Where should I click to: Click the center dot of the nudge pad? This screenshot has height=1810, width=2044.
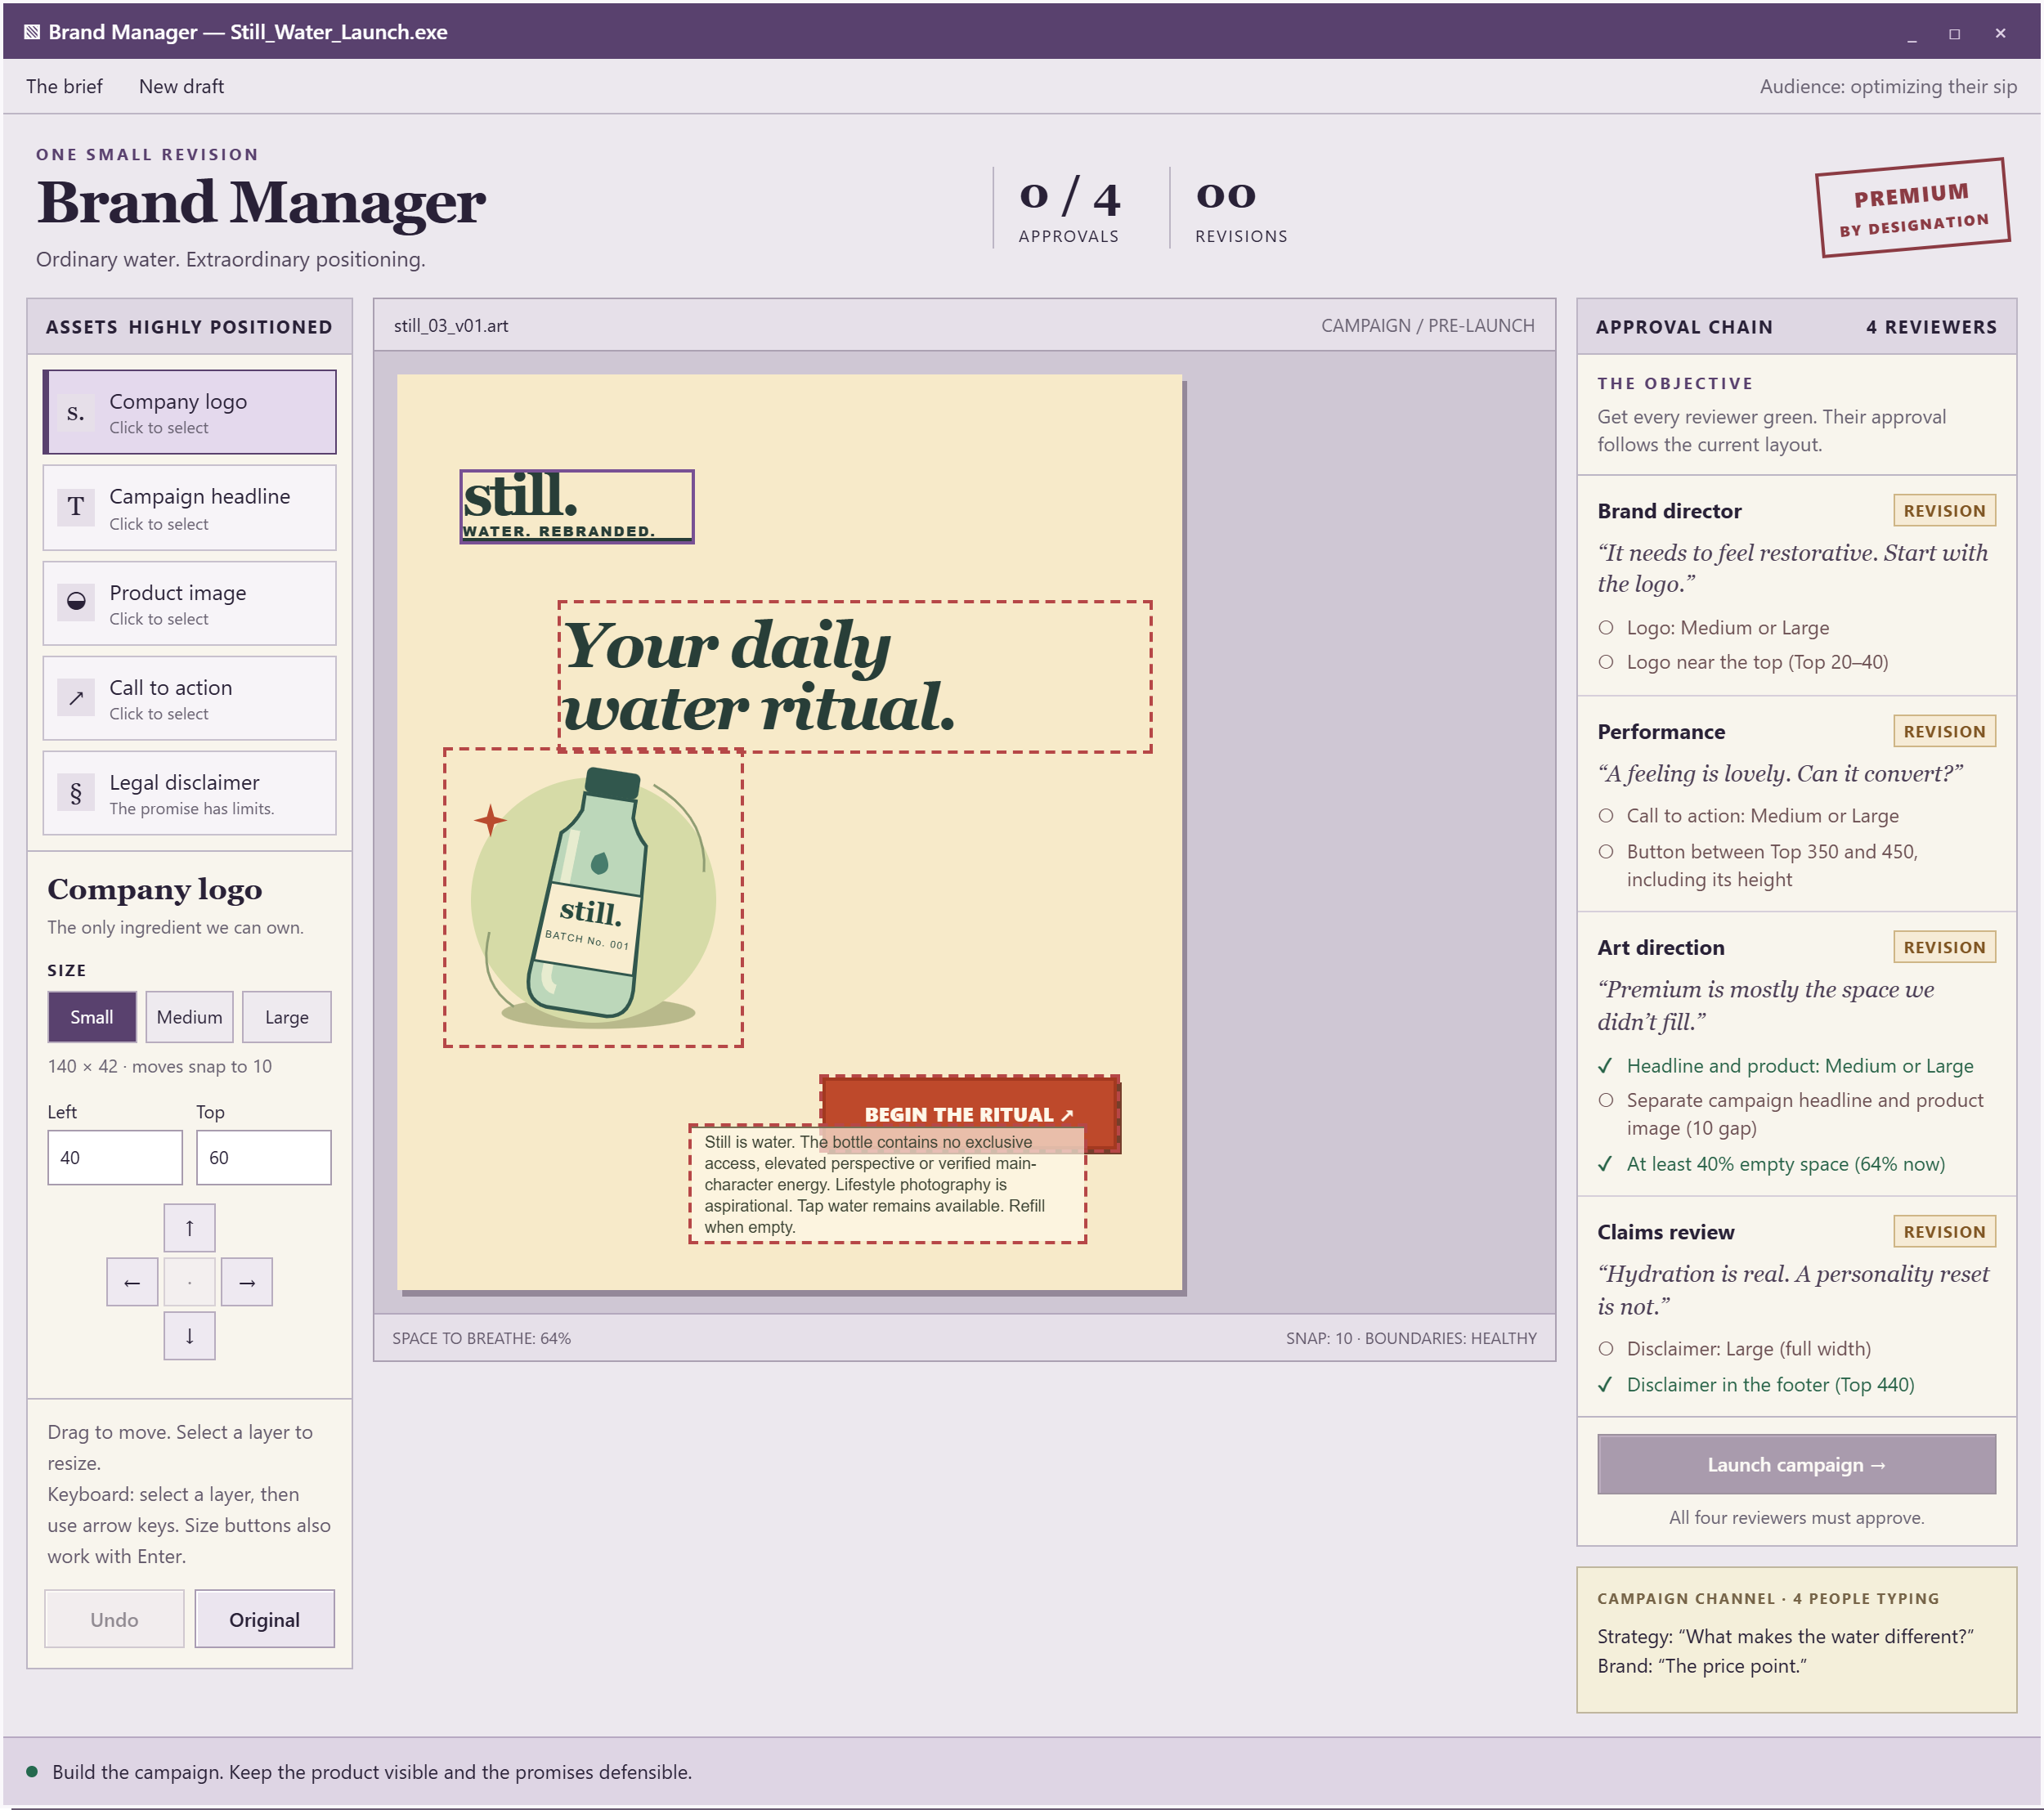pos(190,1282)
